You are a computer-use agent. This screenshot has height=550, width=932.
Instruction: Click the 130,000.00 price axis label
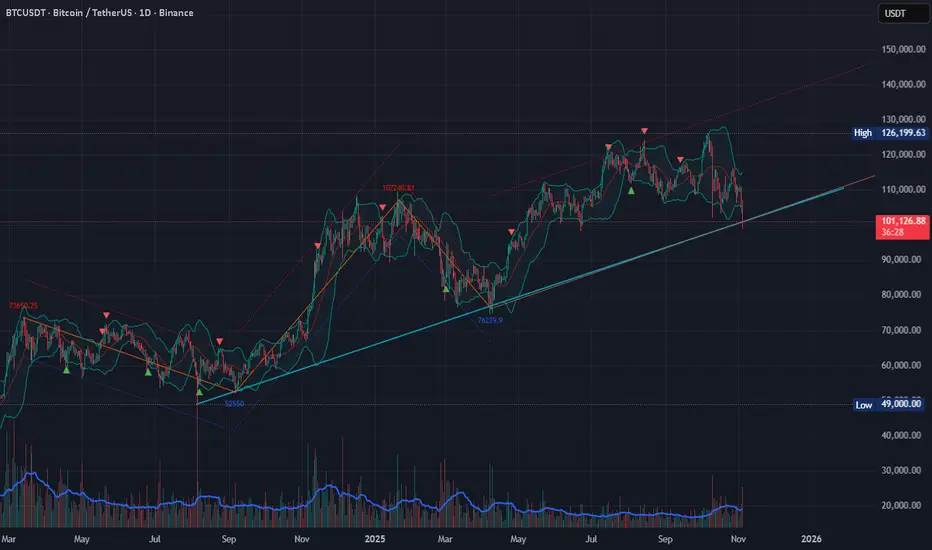pos(903,119)
